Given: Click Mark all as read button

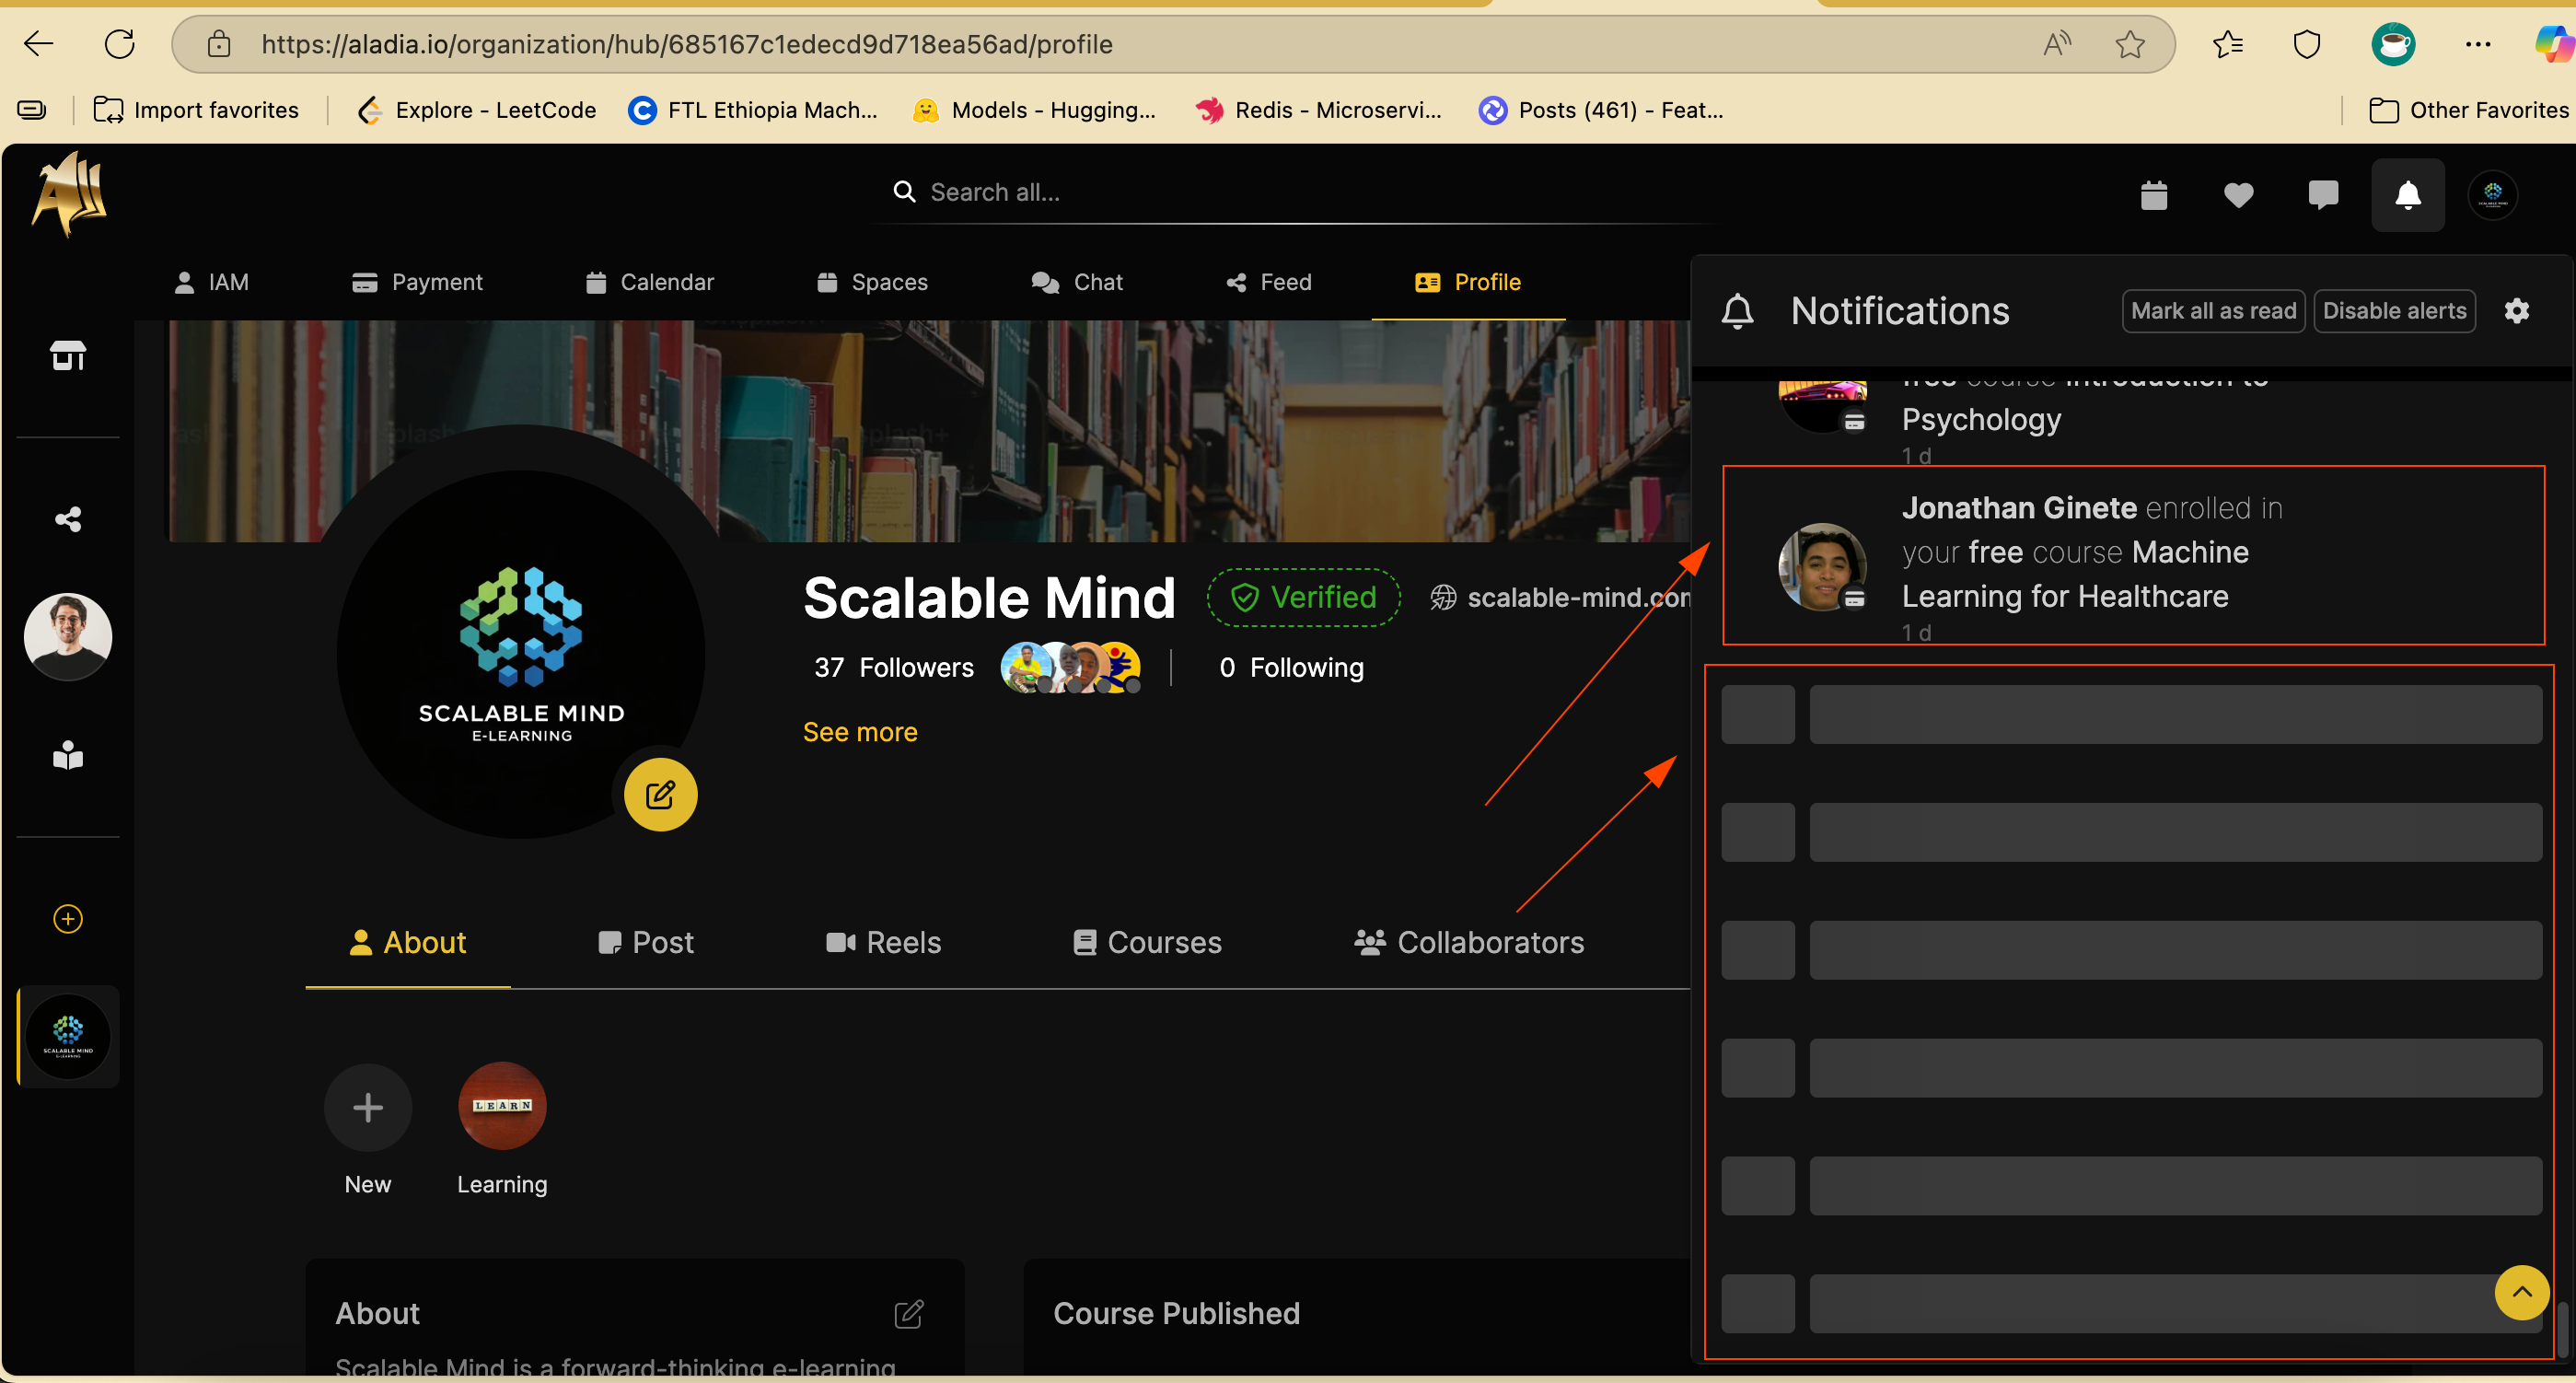Looking at the screenshot, I should [x=2214, y=311].
